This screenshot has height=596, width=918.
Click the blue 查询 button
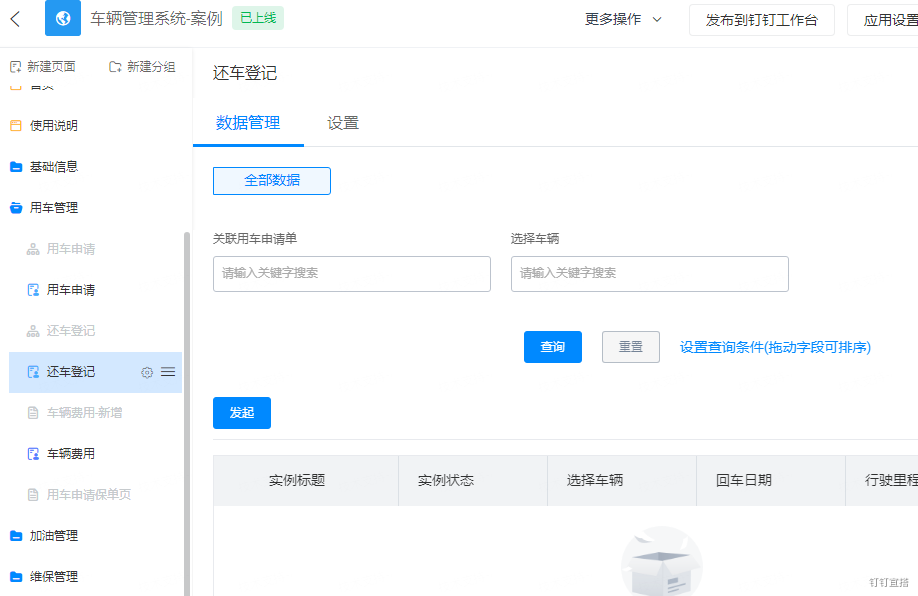553,347
